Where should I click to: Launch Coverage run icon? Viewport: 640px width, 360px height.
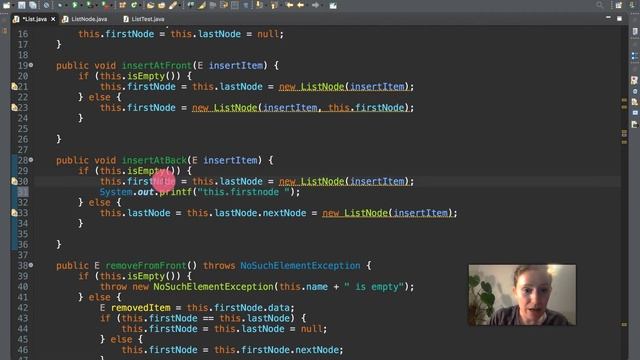(x=89, y=5)
